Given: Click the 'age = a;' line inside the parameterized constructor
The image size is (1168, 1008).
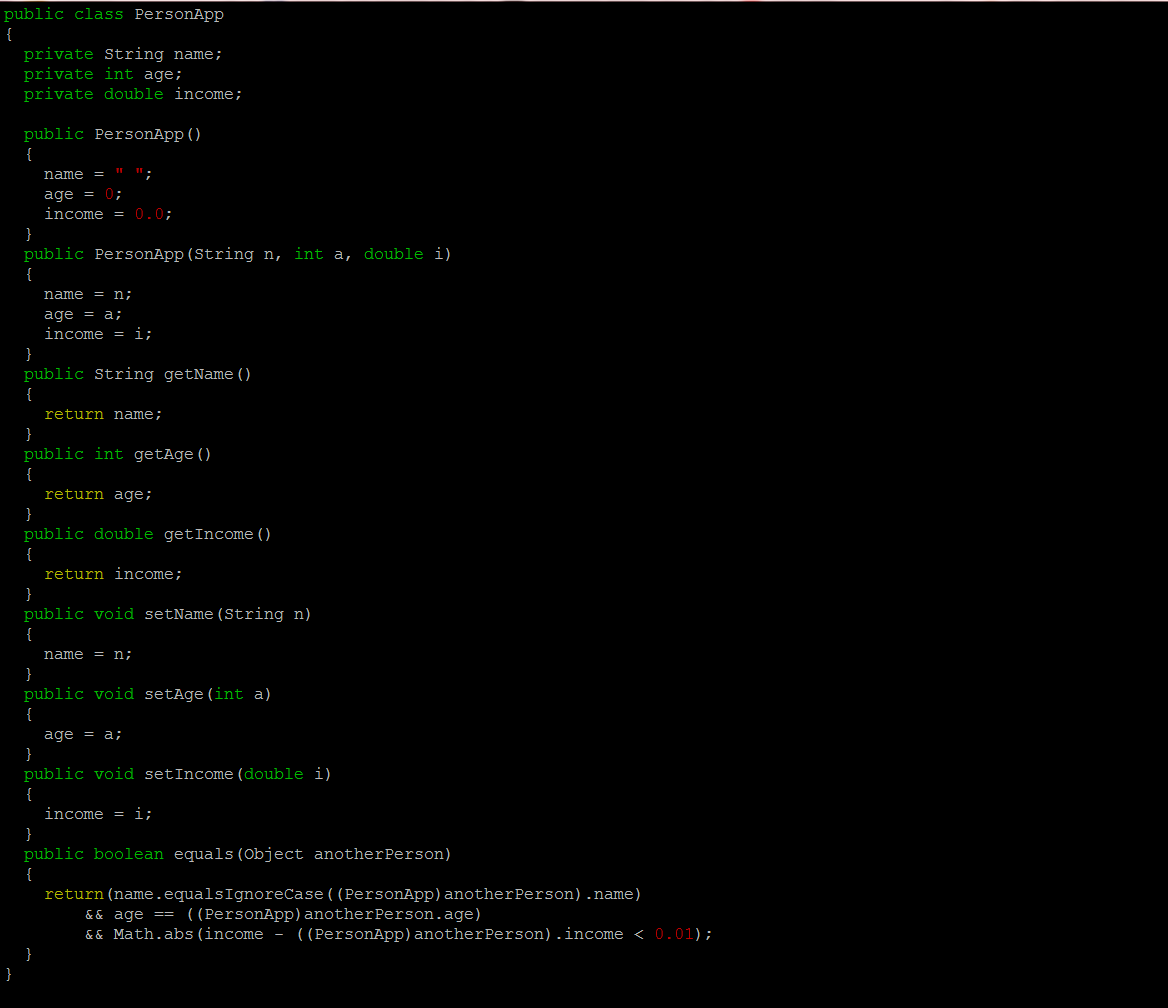Looking at the screenshot, I should click(x=83, y=314).
